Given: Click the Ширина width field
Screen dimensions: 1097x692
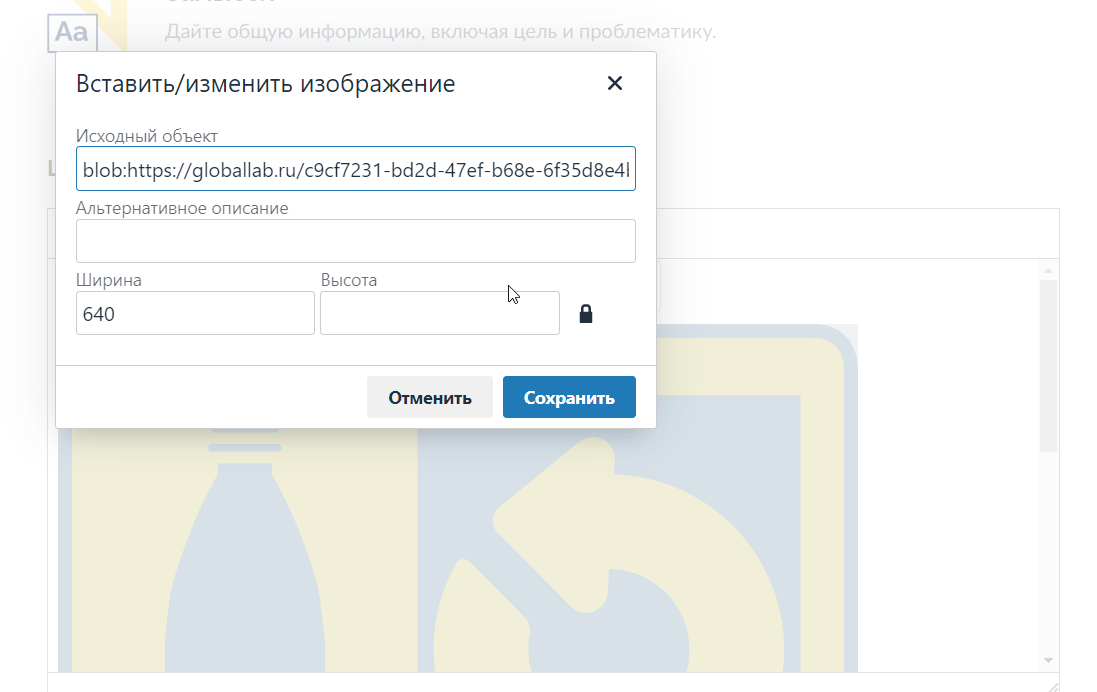Looking at the screenshot, I should click(x=195, y=314).
